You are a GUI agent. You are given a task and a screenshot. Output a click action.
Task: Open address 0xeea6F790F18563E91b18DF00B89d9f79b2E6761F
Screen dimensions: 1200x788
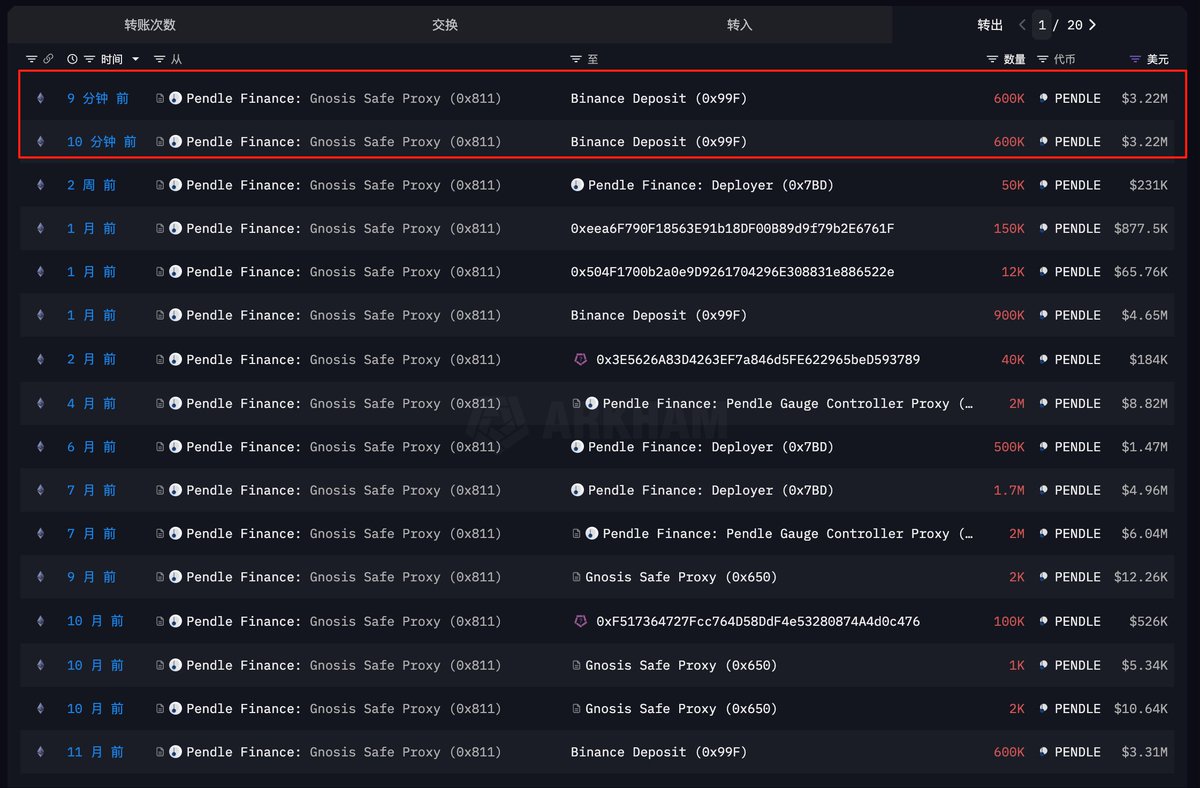point(732,229)
